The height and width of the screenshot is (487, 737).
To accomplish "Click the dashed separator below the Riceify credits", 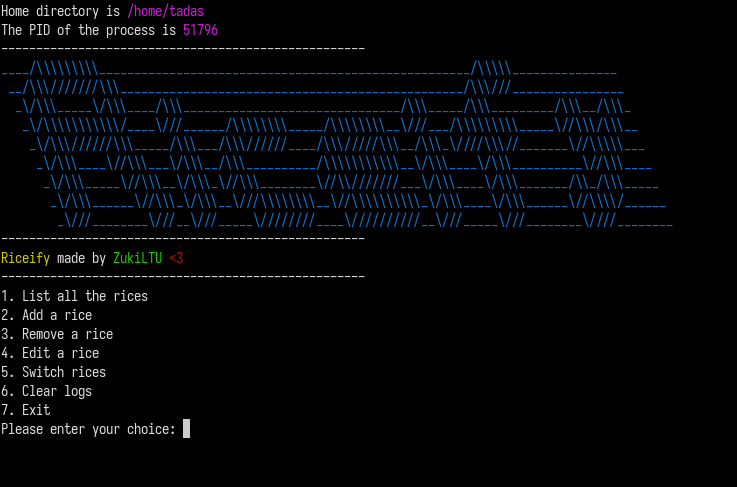I will click(x=182, y=277).
